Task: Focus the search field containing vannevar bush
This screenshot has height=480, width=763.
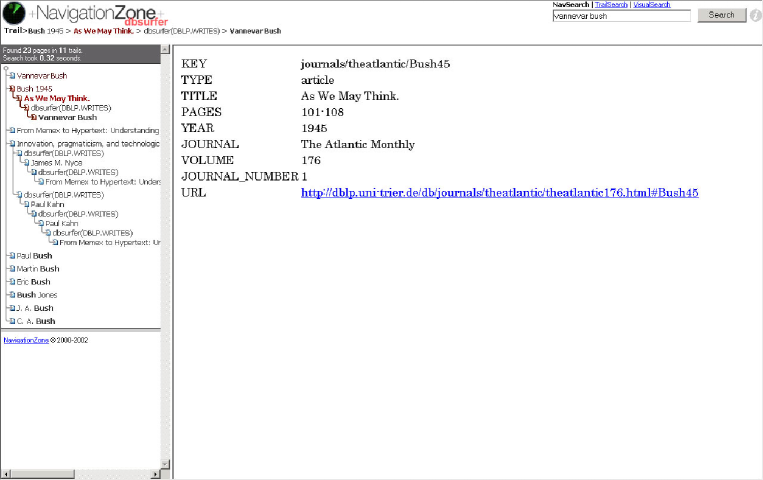Action: tap(622, 16)
